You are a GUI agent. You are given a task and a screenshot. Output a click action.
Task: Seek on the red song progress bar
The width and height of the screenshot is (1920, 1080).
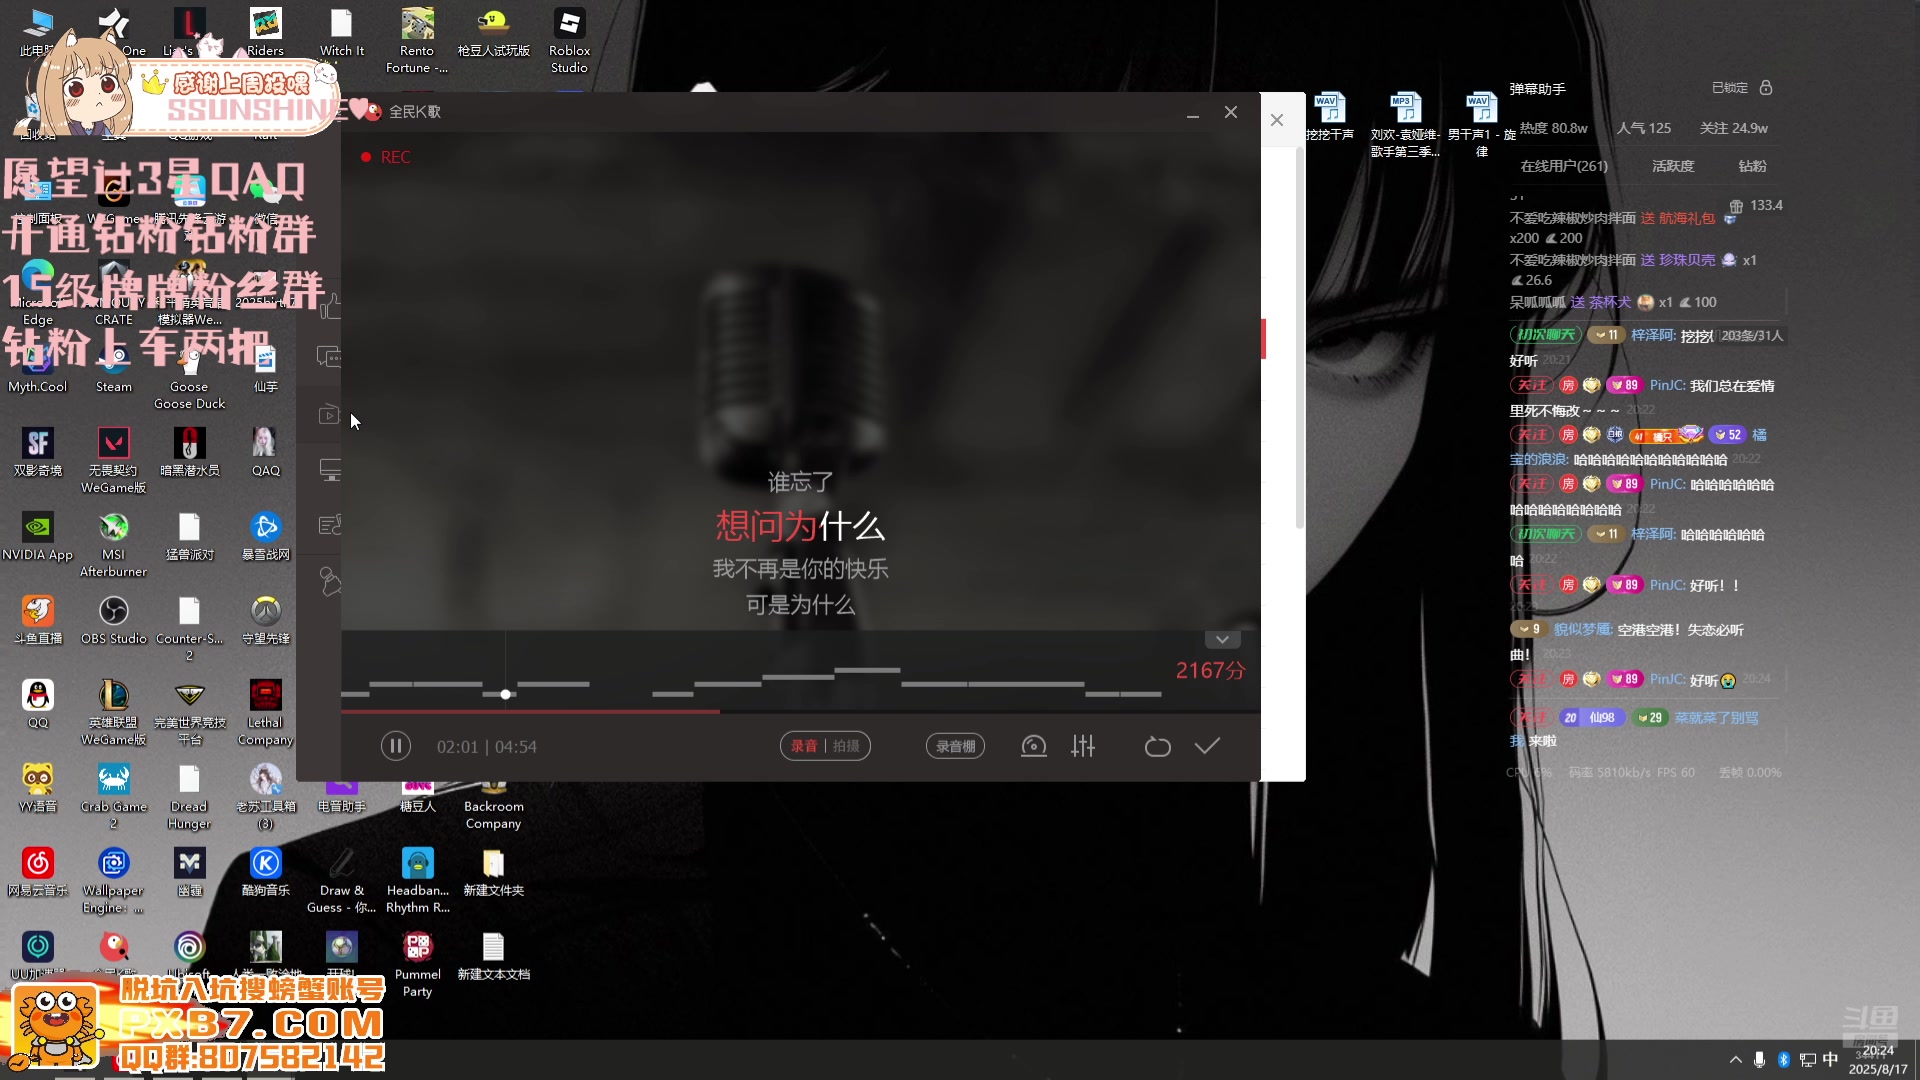[x=800, y=711]
